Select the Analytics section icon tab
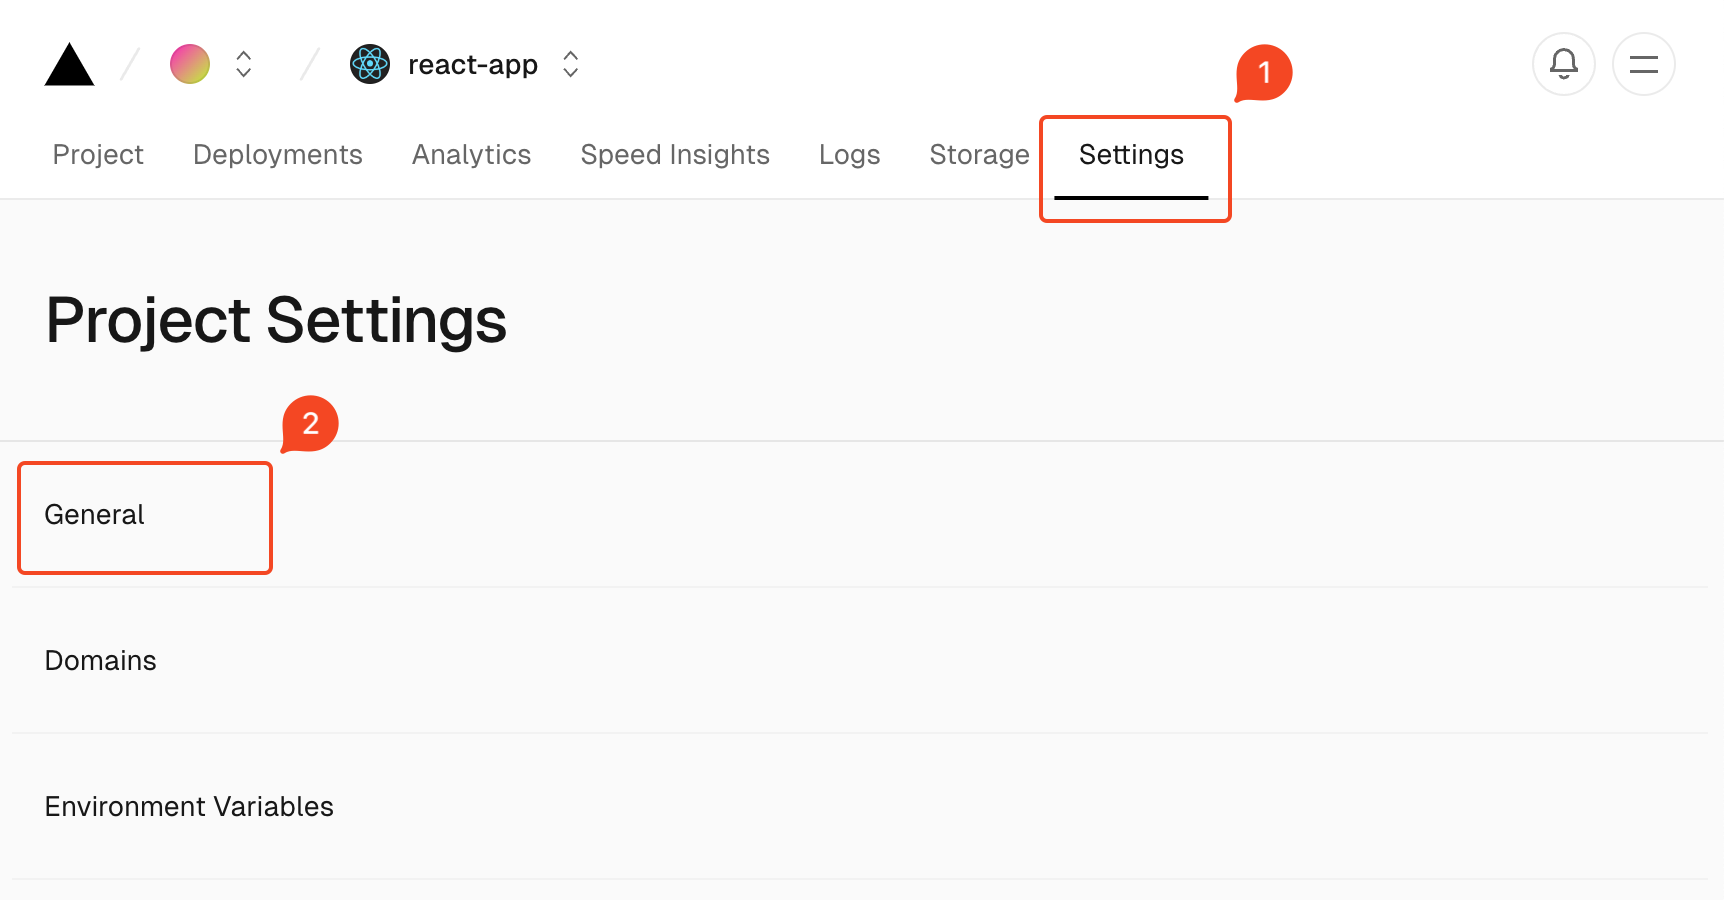This screenshot has width=1724, height=900. tap(471, 155)
